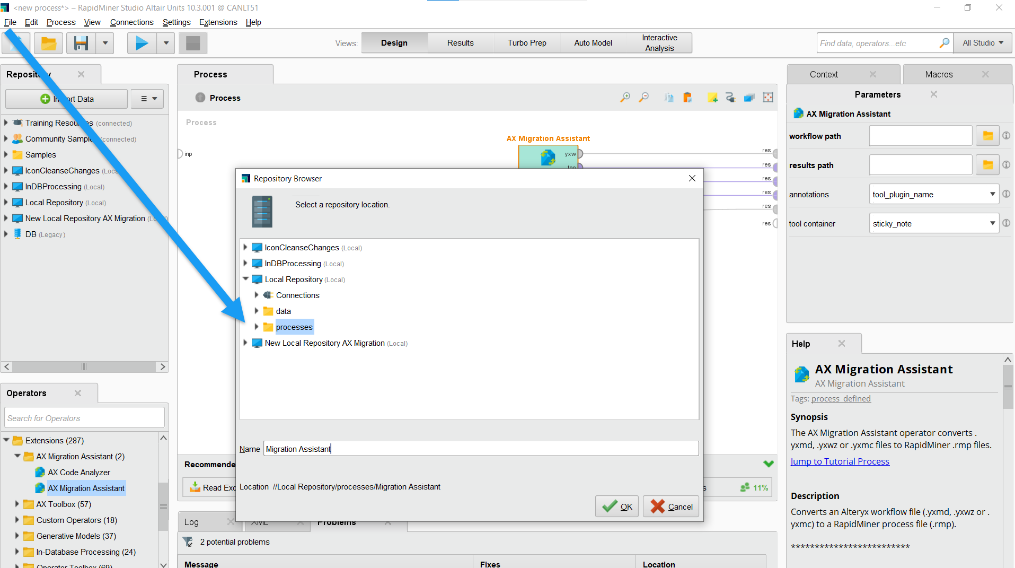1015x568 pixels.
Task: Browse for results path folder icon
Action: (987, 165)
